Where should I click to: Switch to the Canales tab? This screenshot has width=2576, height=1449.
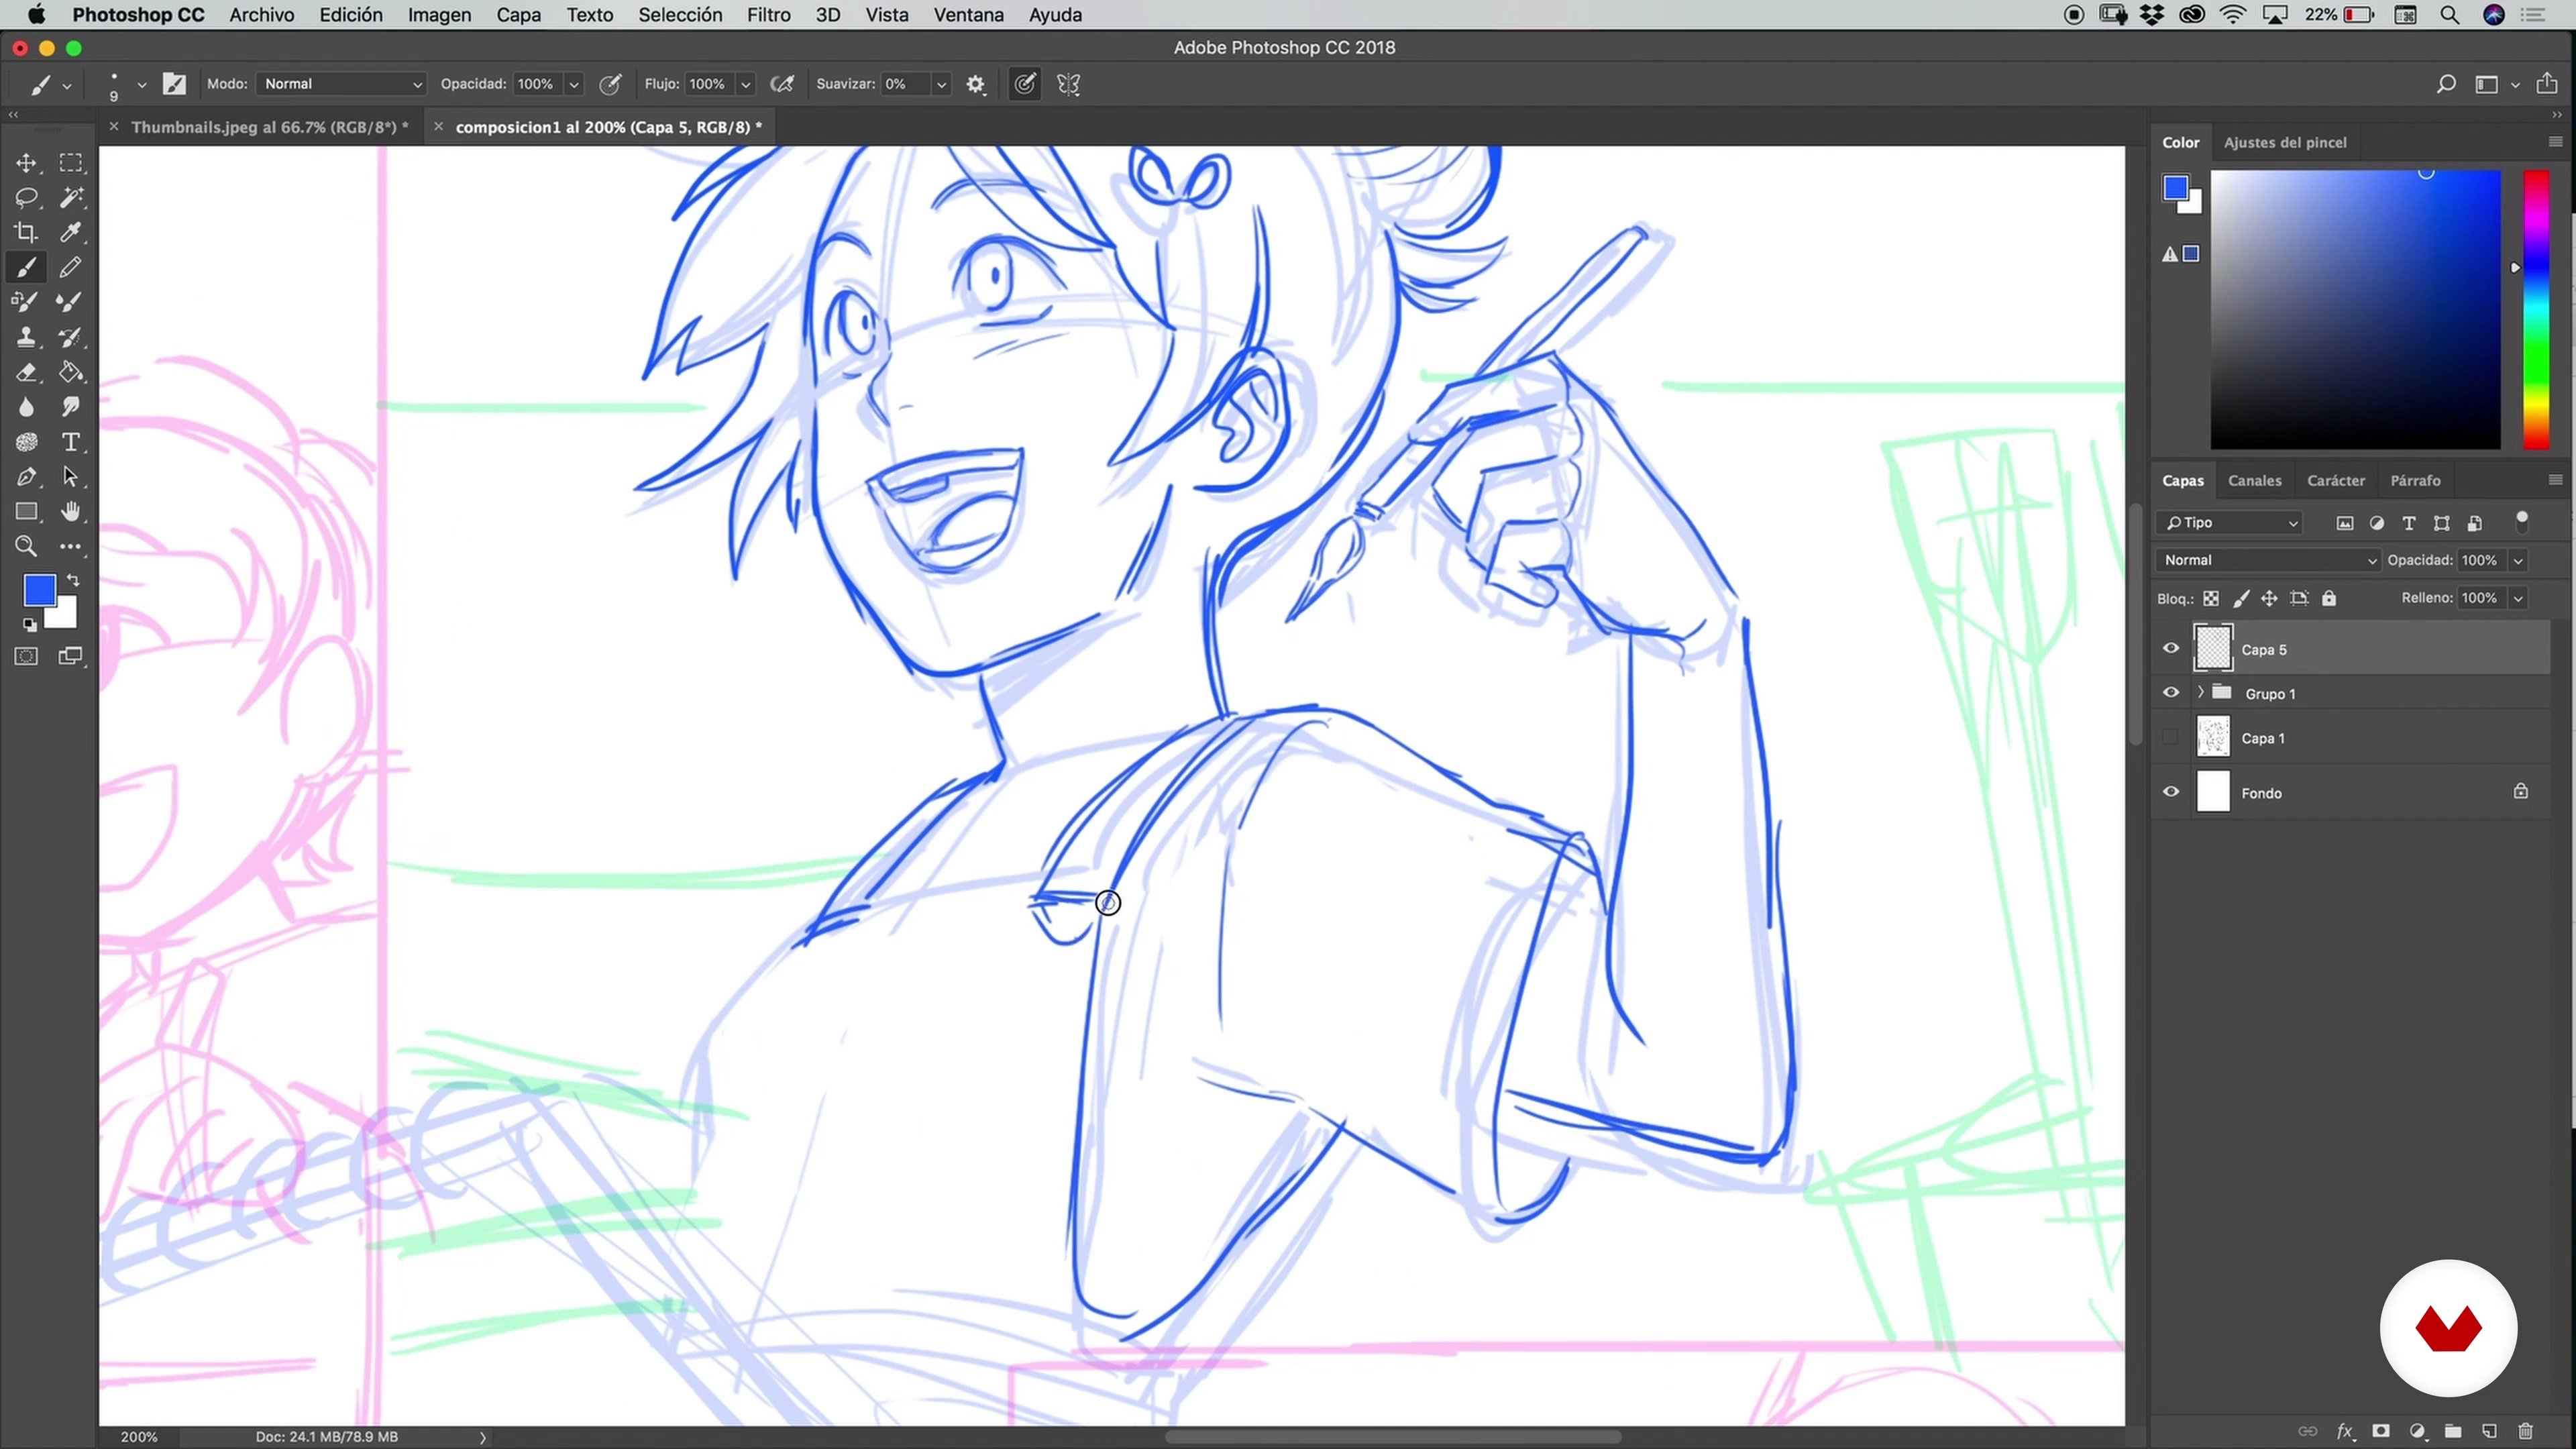coord(2254,480)
